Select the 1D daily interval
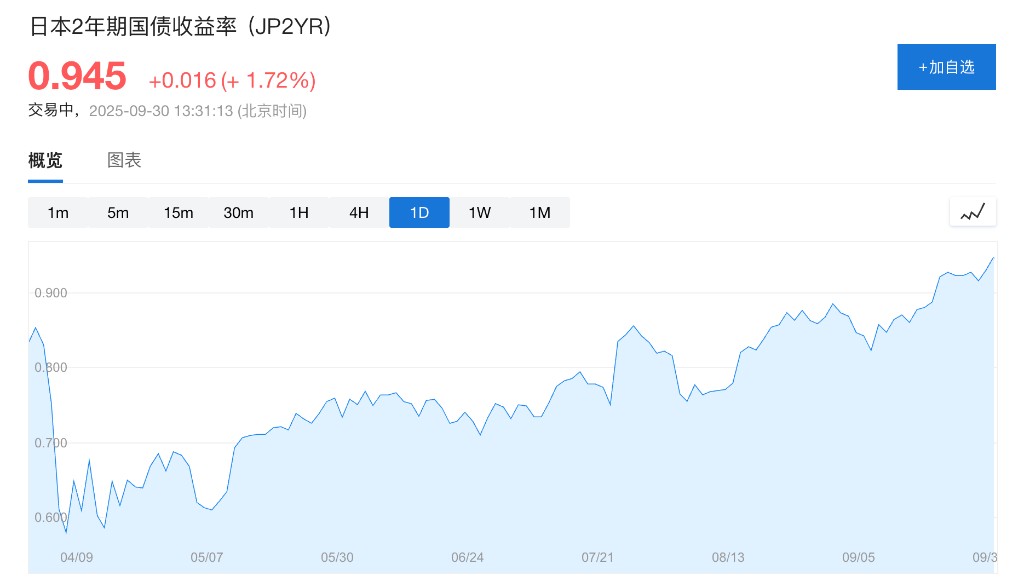The height and width of the screenshot is (580, 1024). click(x=419, y=212)
